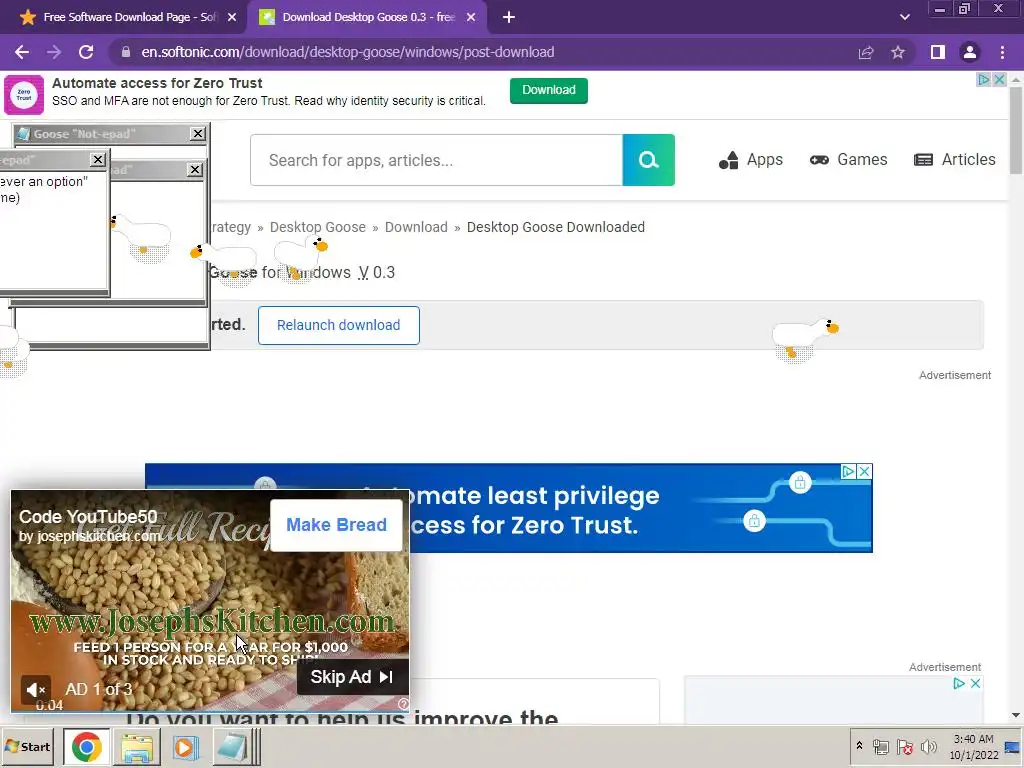The width and height of the screenshot is (1024, 768).
Task: Click the info icon on the video ad
Action: [403, 704]
